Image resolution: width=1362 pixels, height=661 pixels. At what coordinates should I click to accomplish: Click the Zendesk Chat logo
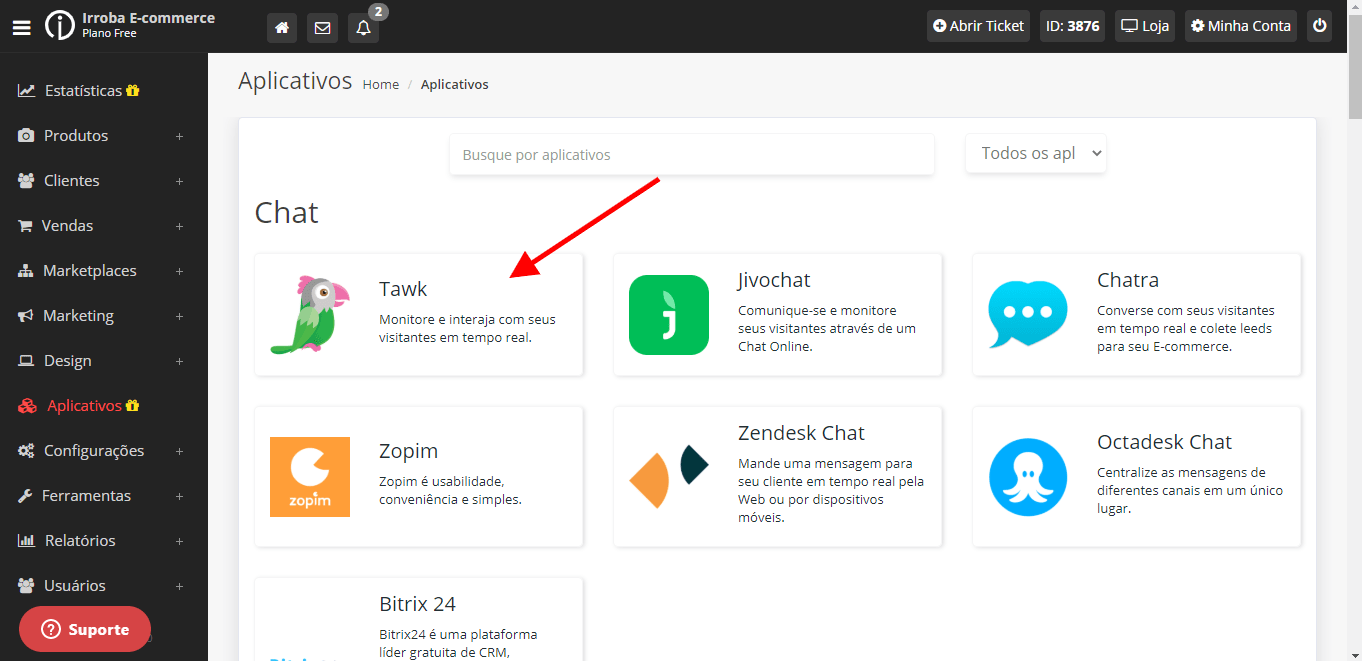click(x=669, y=476)
